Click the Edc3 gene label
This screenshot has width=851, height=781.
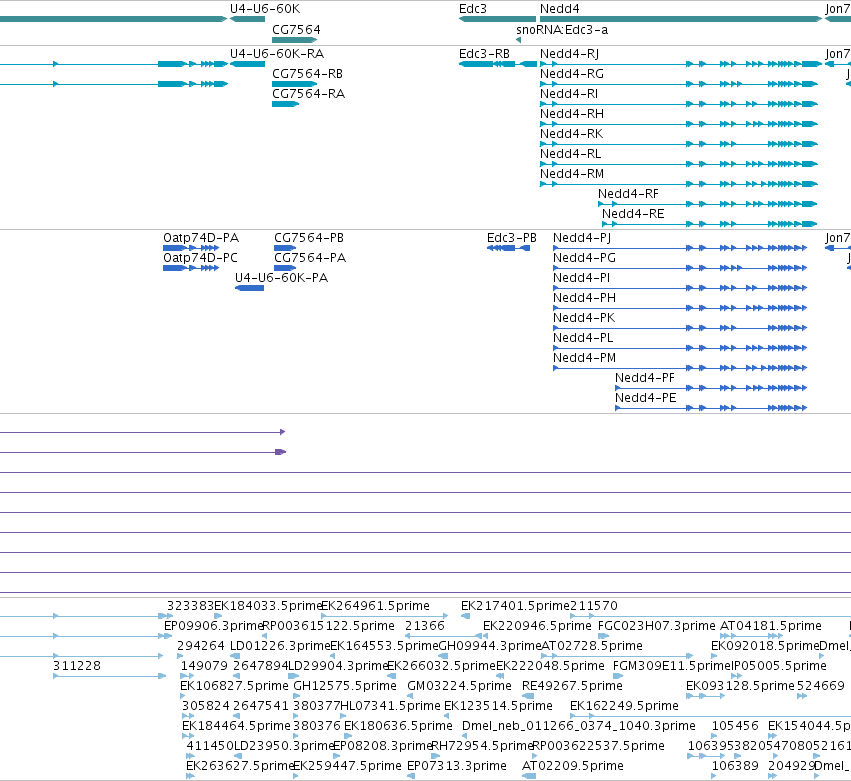pyautogui.click(x=473, y=9)
